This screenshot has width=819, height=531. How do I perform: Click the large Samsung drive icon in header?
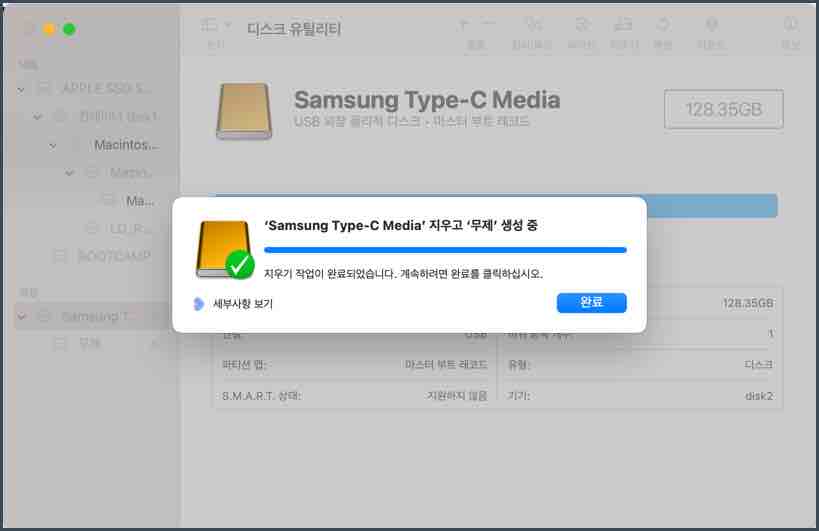coord(244,111)
